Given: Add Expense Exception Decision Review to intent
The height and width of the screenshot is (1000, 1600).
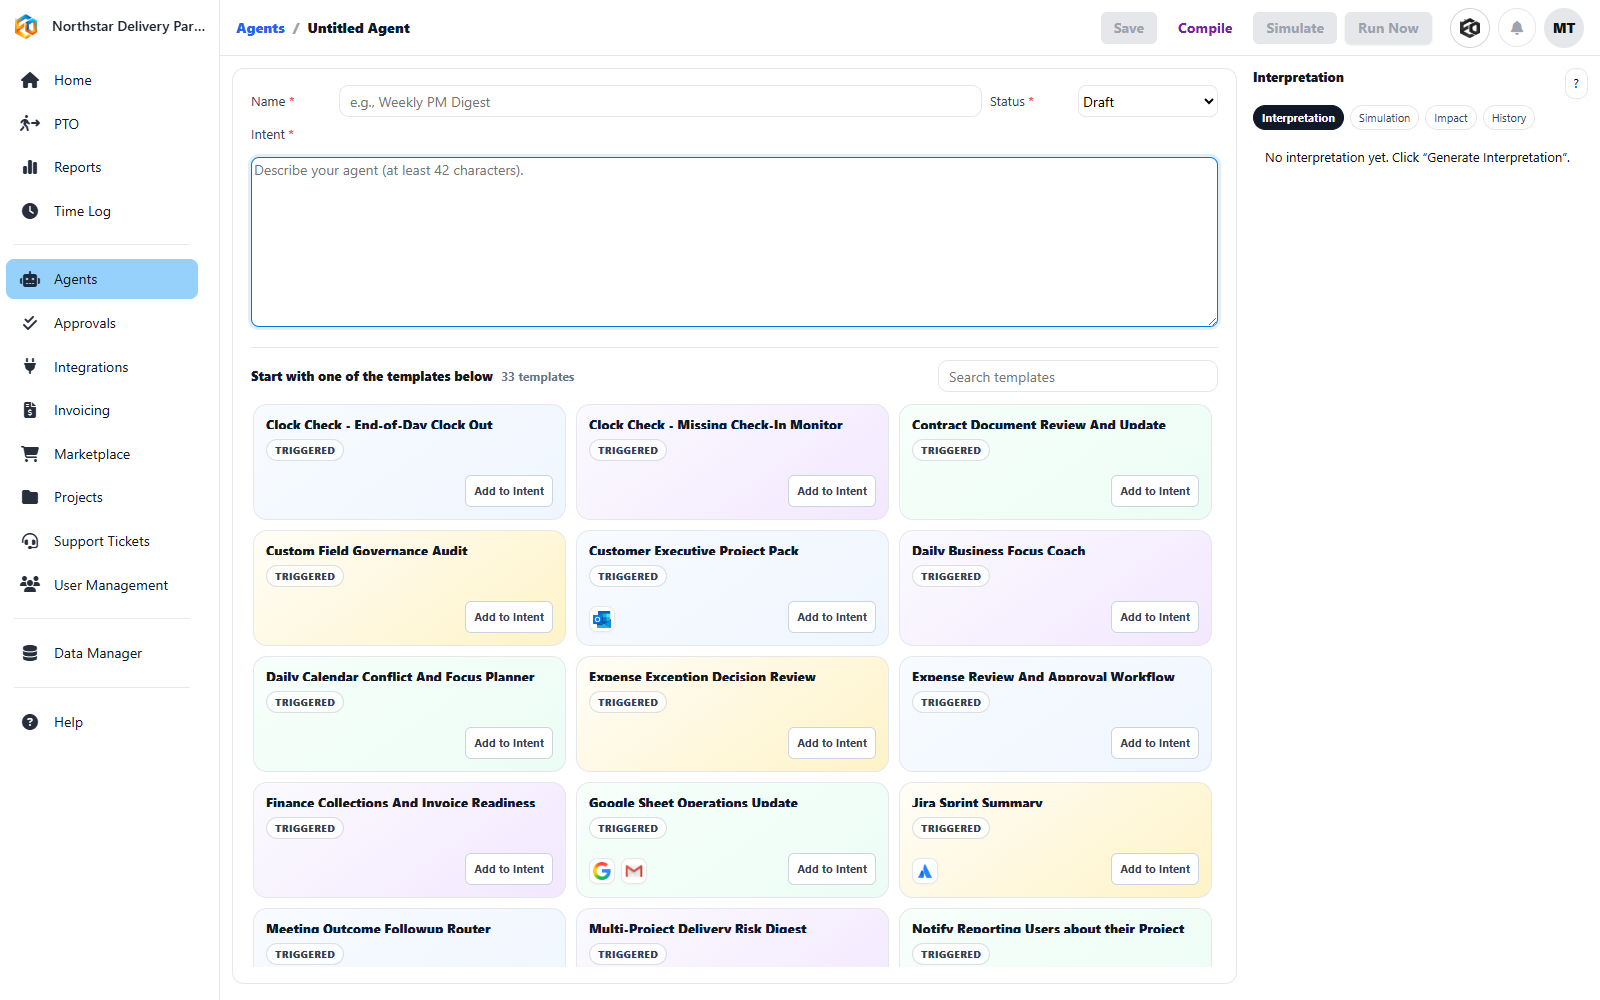Looking at the screenshot, I should coord(832,743).
